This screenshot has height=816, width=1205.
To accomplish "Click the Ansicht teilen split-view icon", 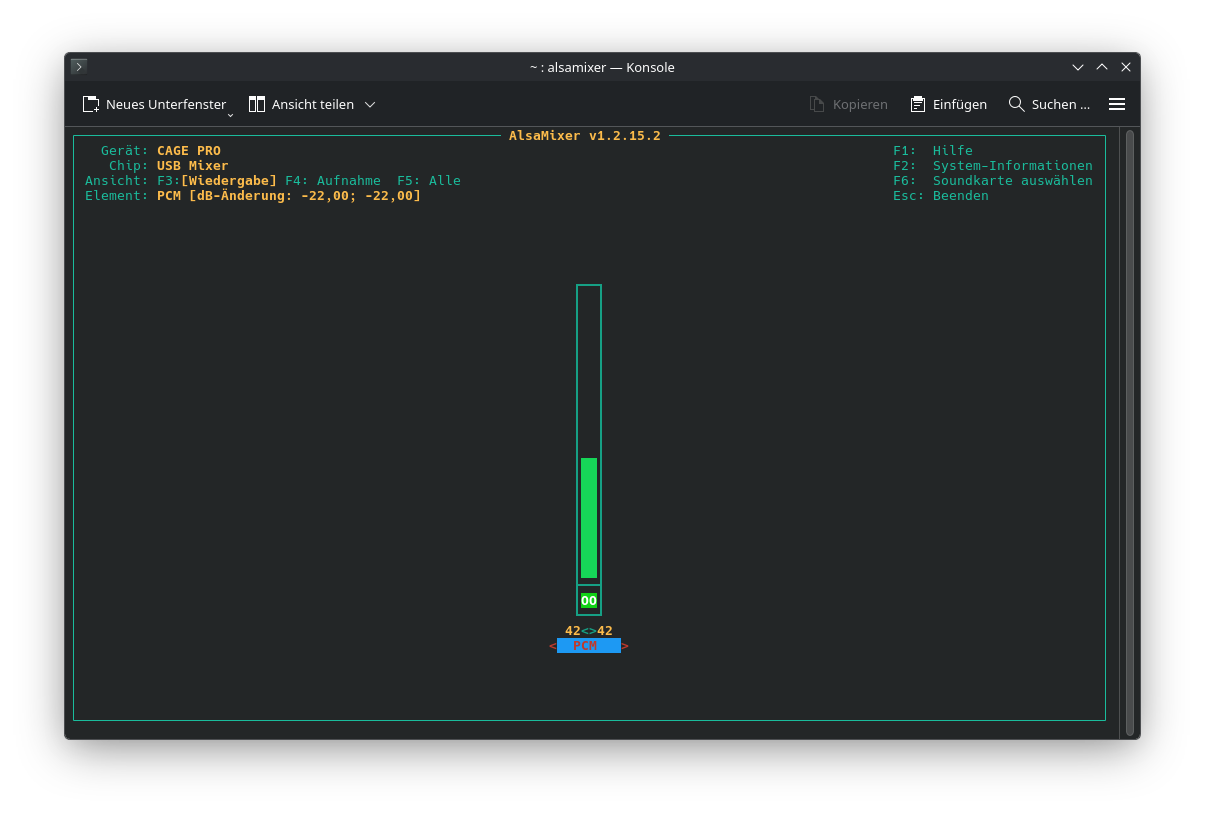I will (x=255, y=103).
